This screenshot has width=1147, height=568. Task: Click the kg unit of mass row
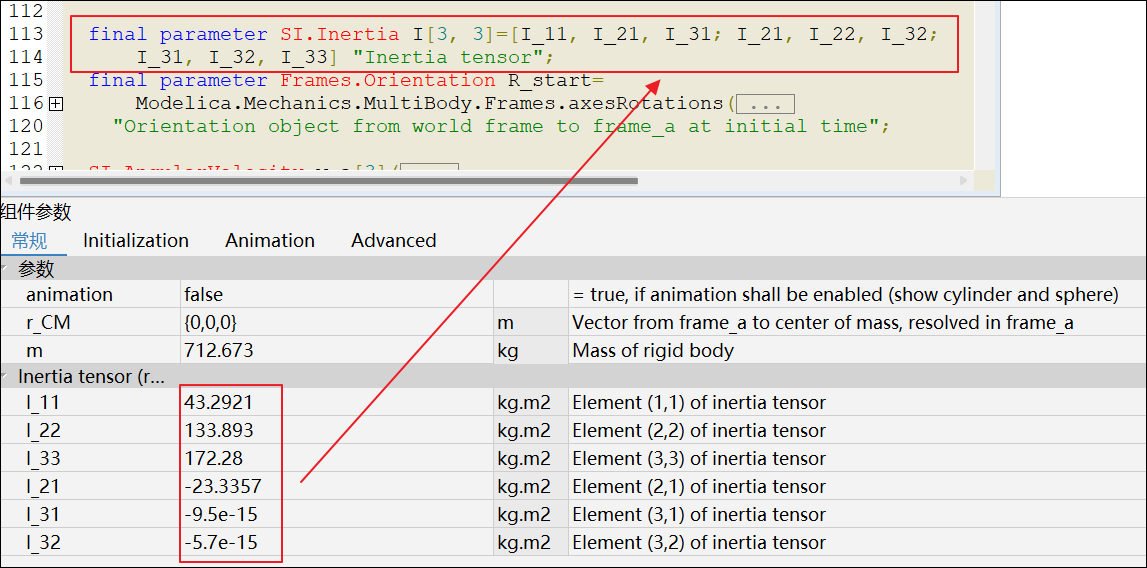[x=508, y=351]
